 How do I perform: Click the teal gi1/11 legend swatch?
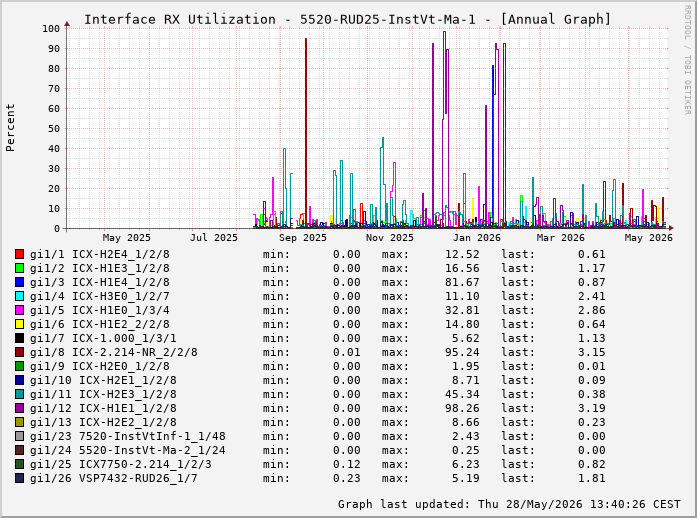coord(19,394)
